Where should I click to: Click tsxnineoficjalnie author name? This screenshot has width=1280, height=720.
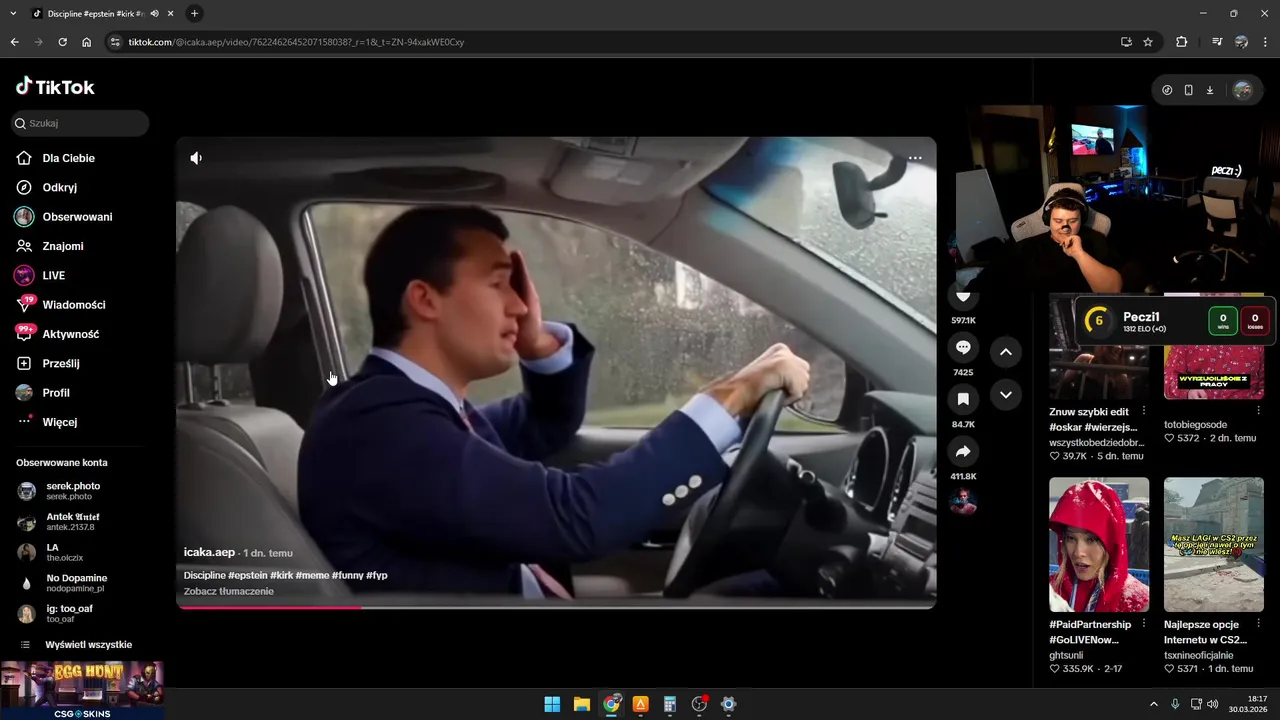click(1200, 655)
